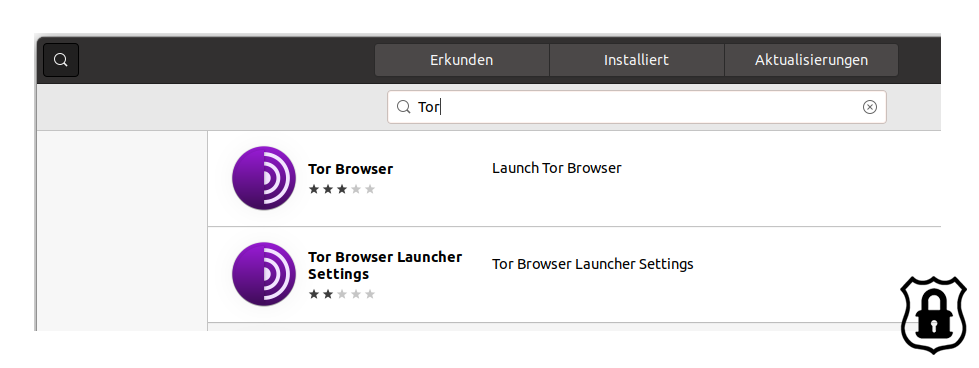The width and height of the screenshot is (979, 368).
Task: Focus the search field containing Tor
Action: [x=636, y=107]
